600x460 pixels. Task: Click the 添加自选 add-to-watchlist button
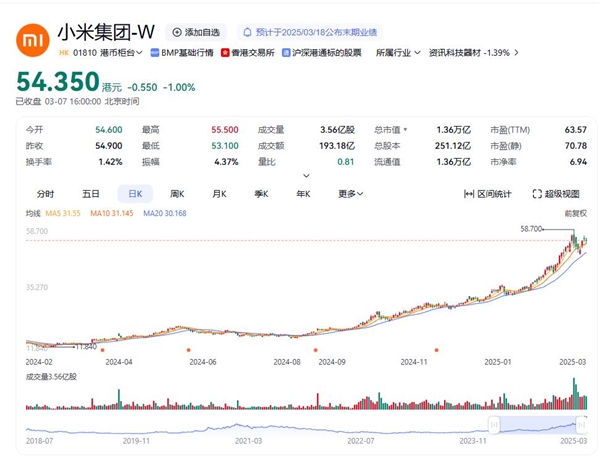point(196,32)
